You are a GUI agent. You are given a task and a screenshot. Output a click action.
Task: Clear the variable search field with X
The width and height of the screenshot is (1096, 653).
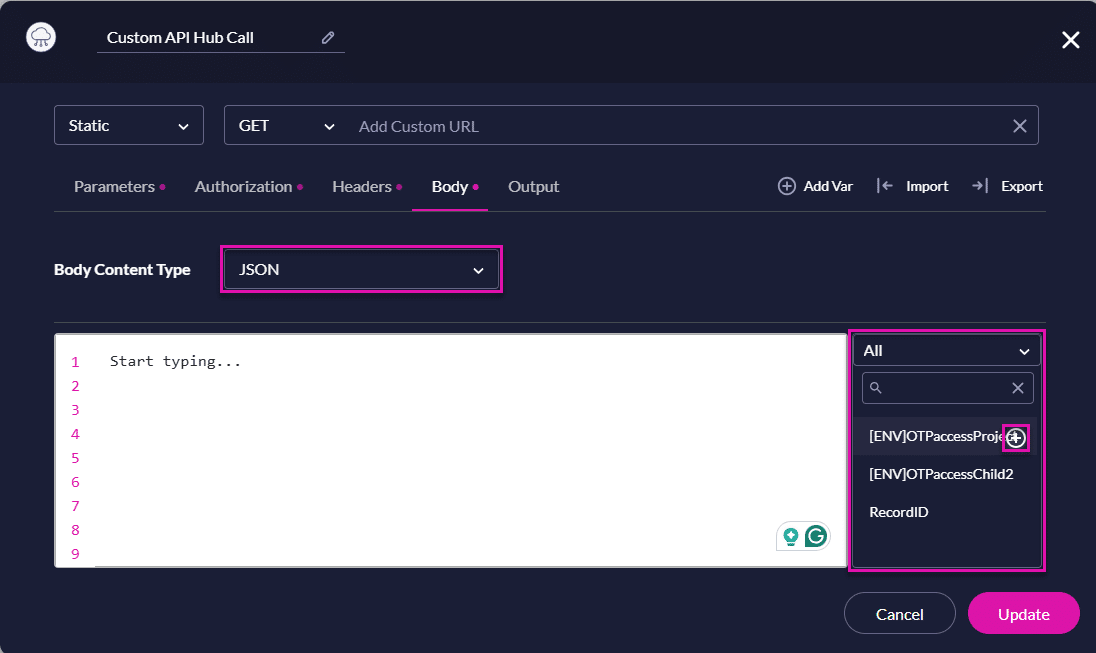1017,388
